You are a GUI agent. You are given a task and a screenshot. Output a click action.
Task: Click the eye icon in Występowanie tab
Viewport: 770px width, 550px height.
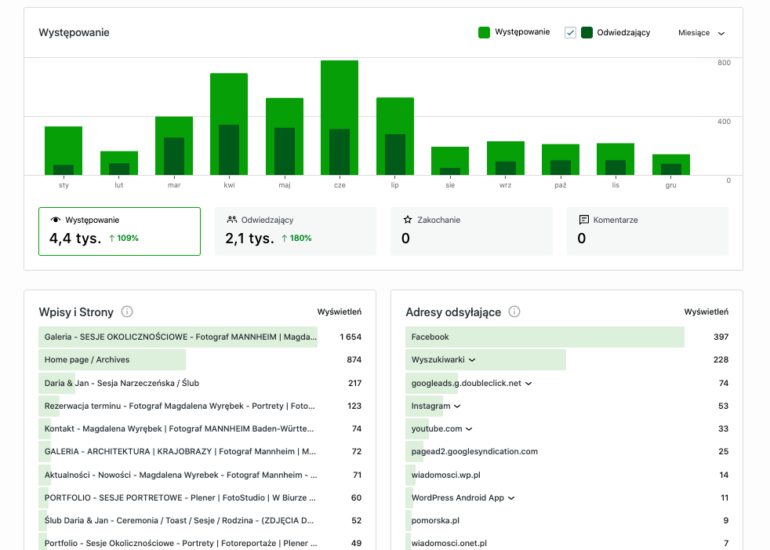coord(55,219)
